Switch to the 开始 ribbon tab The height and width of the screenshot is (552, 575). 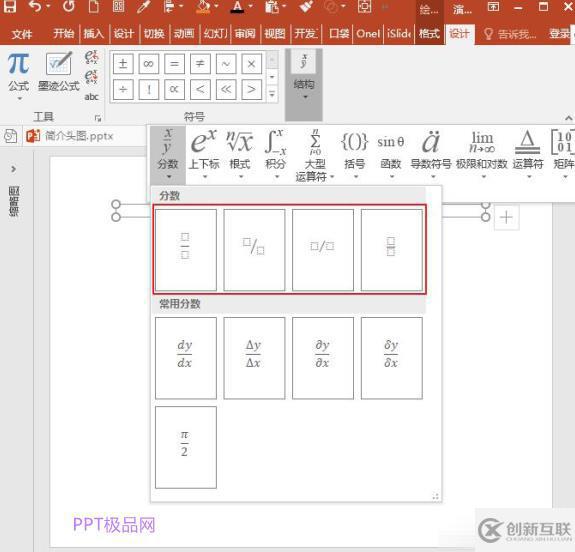click(x=63, y=34)
